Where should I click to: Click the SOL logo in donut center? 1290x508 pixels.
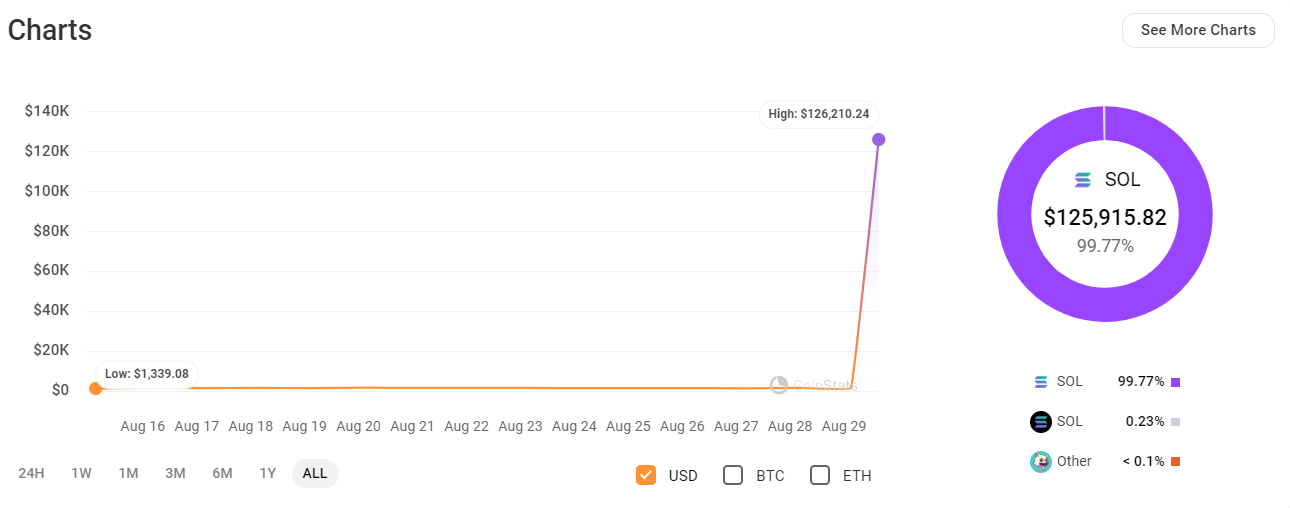pos(1082,180)
